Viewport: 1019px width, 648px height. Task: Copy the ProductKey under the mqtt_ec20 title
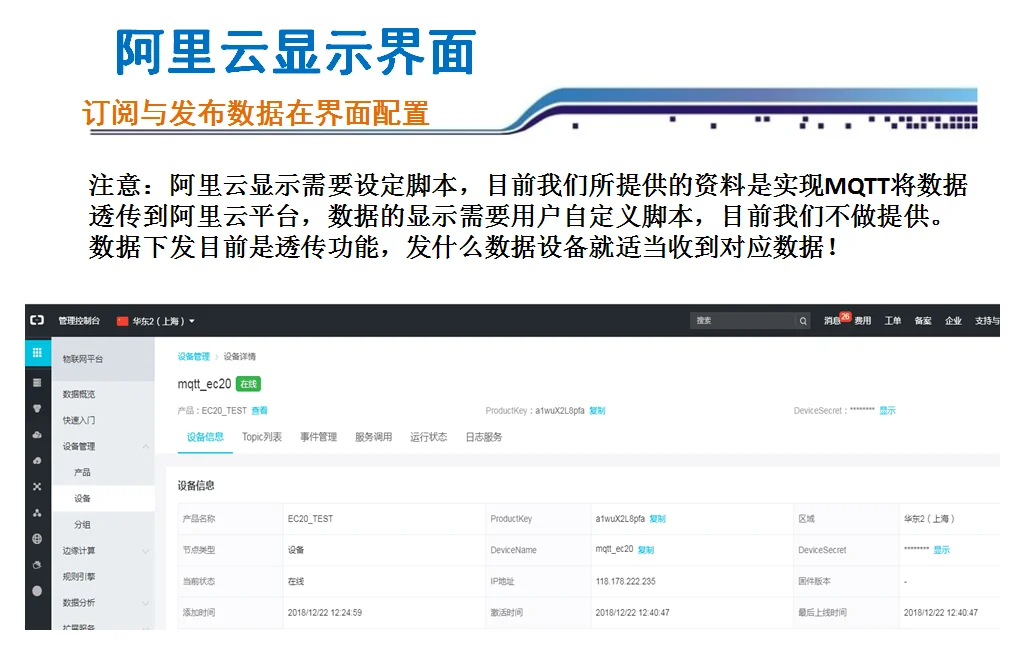597,411
